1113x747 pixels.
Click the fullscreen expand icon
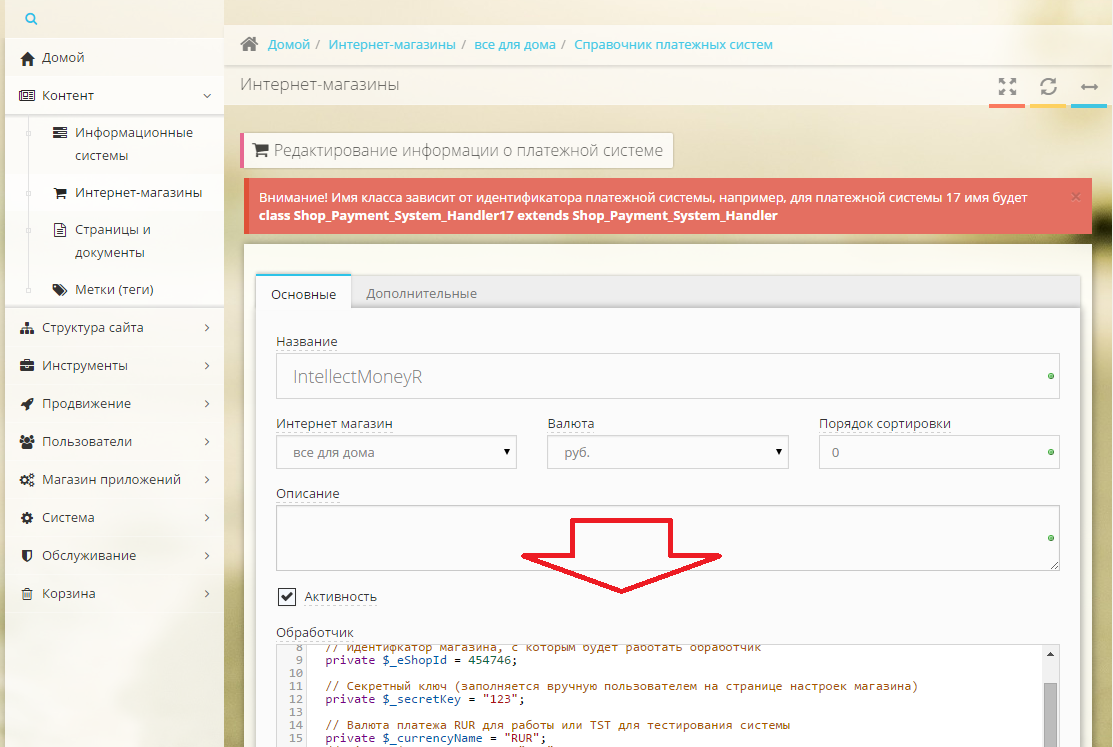coord(1007,86)
